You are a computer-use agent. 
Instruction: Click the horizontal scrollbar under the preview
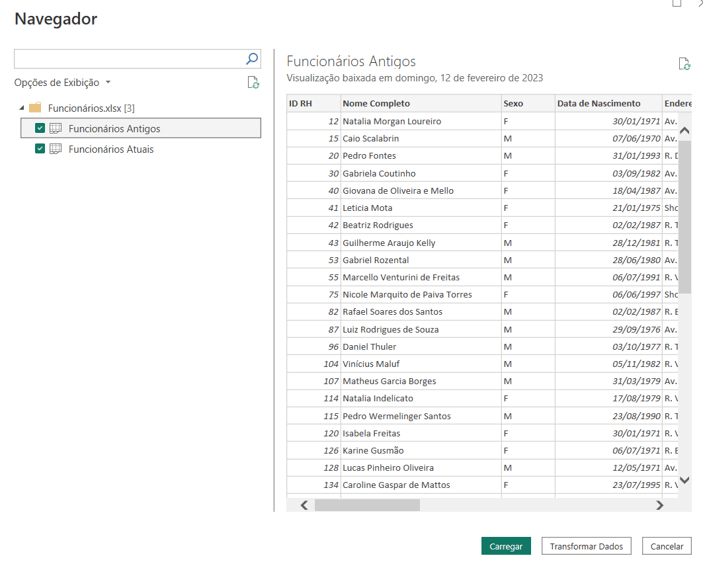tap(366, 506)
